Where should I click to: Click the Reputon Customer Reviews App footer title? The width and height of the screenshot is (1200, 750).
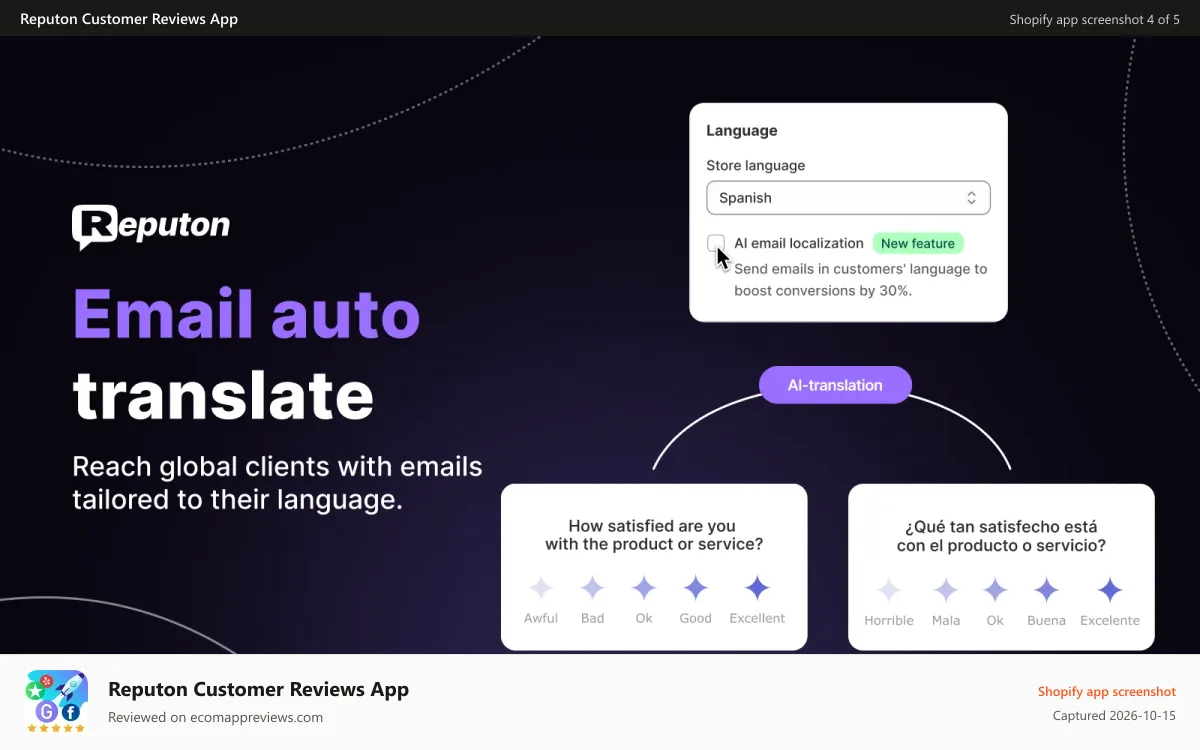[x=258, y=689]
